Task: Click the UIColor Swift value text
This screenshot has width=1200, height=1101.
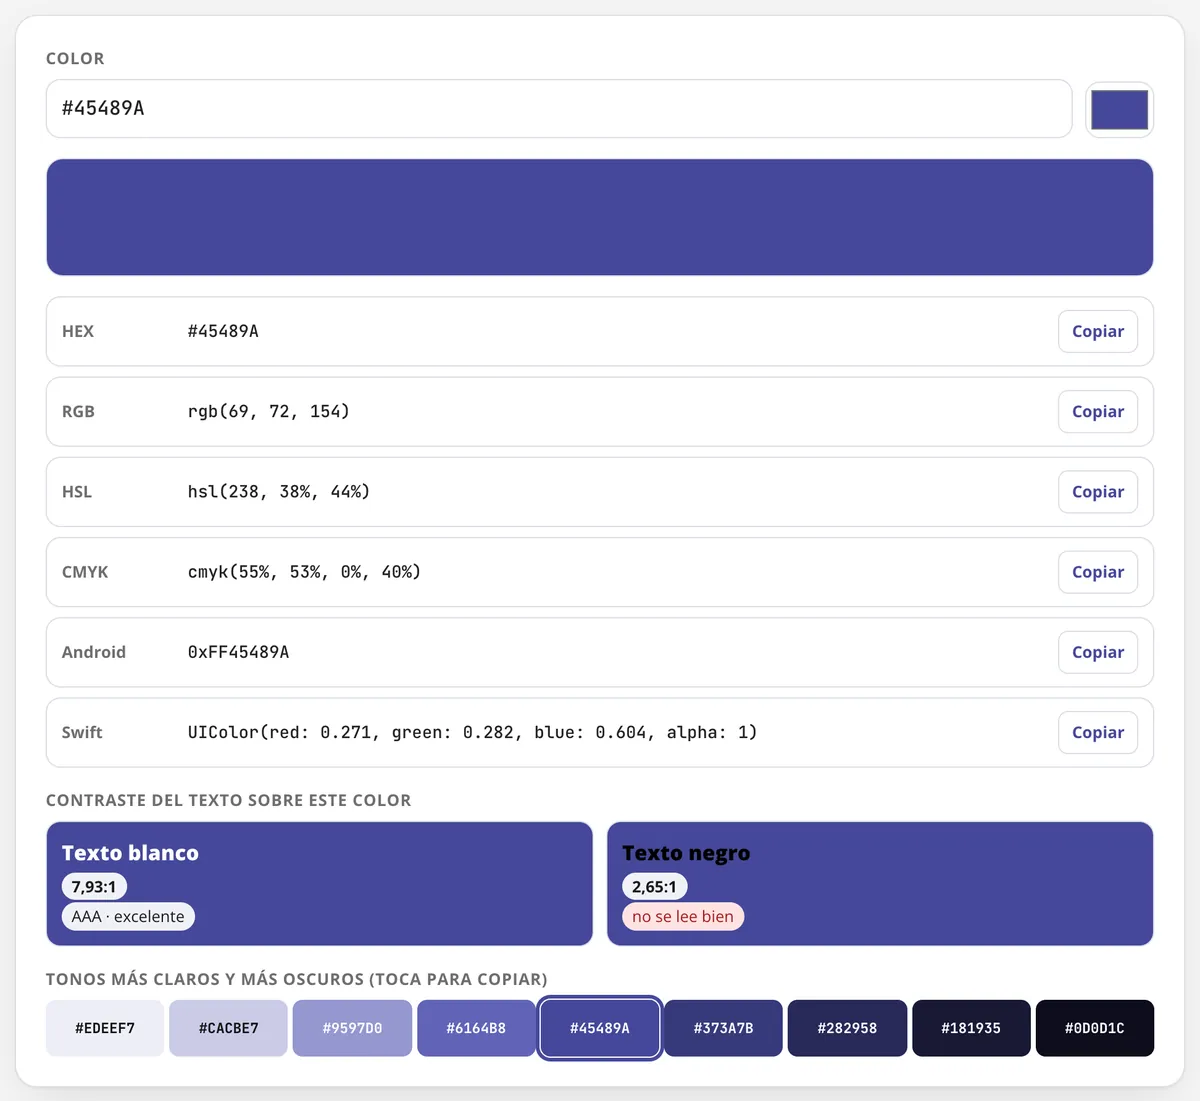Action: tap(472, 732)
